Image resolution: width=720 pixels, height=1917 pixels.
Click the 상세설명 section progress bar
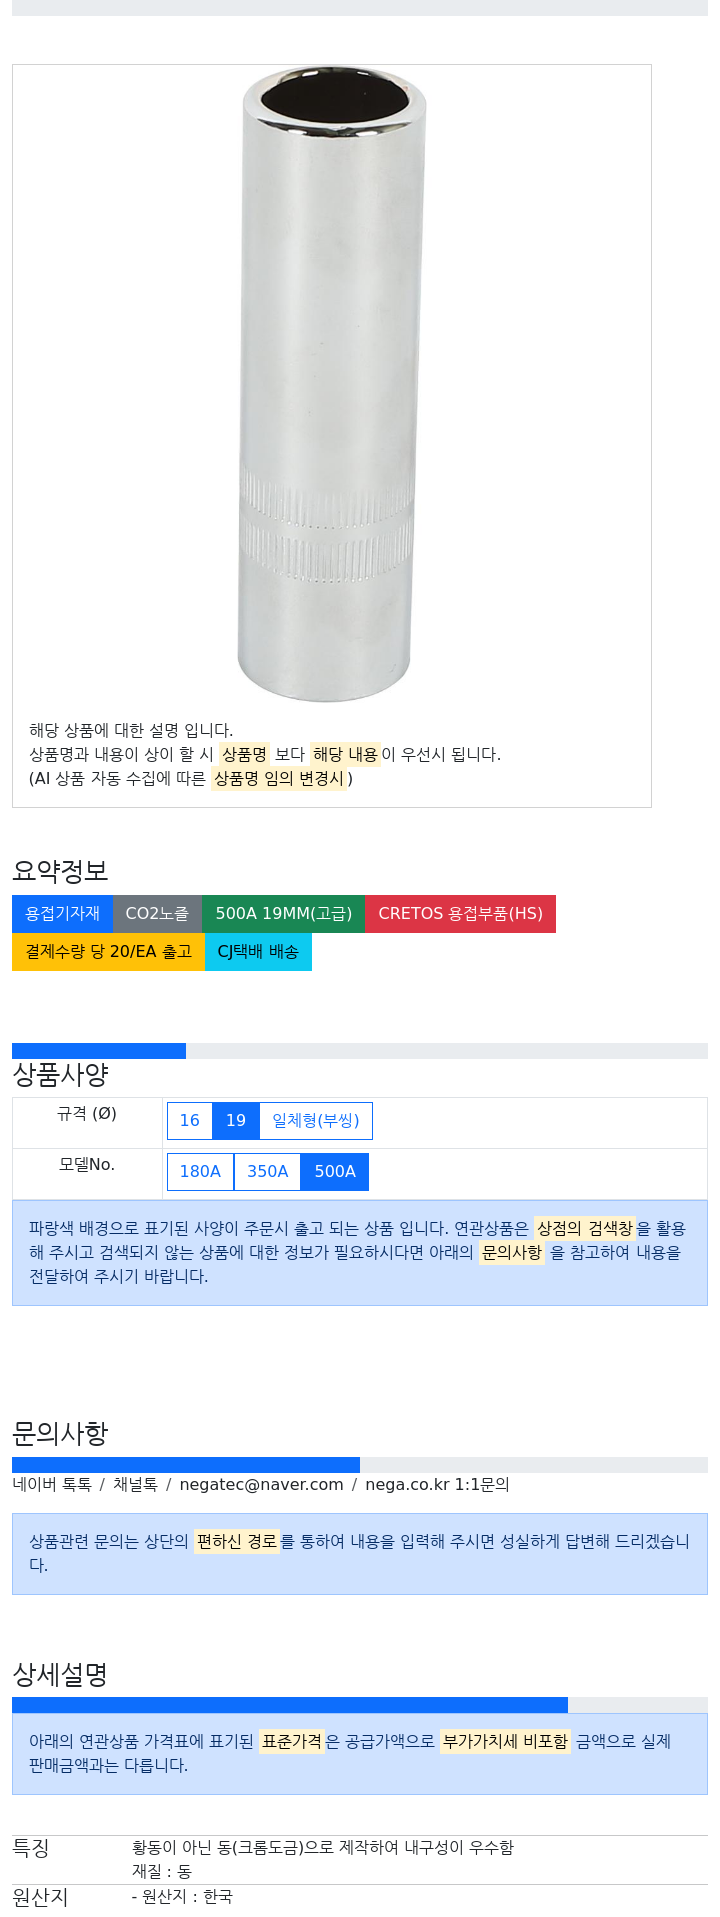pyautogui.click(x=290, y=1705)
